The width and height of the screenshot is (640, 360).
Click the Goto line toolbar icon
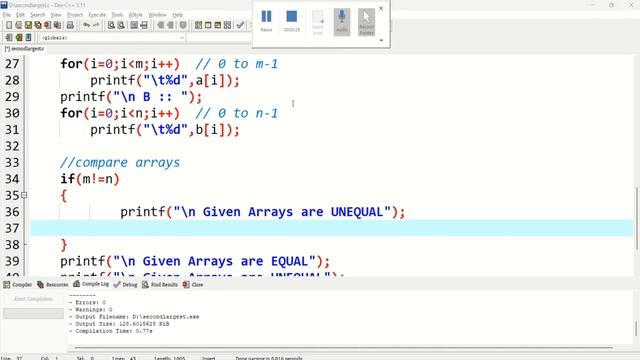pos(144,25)
